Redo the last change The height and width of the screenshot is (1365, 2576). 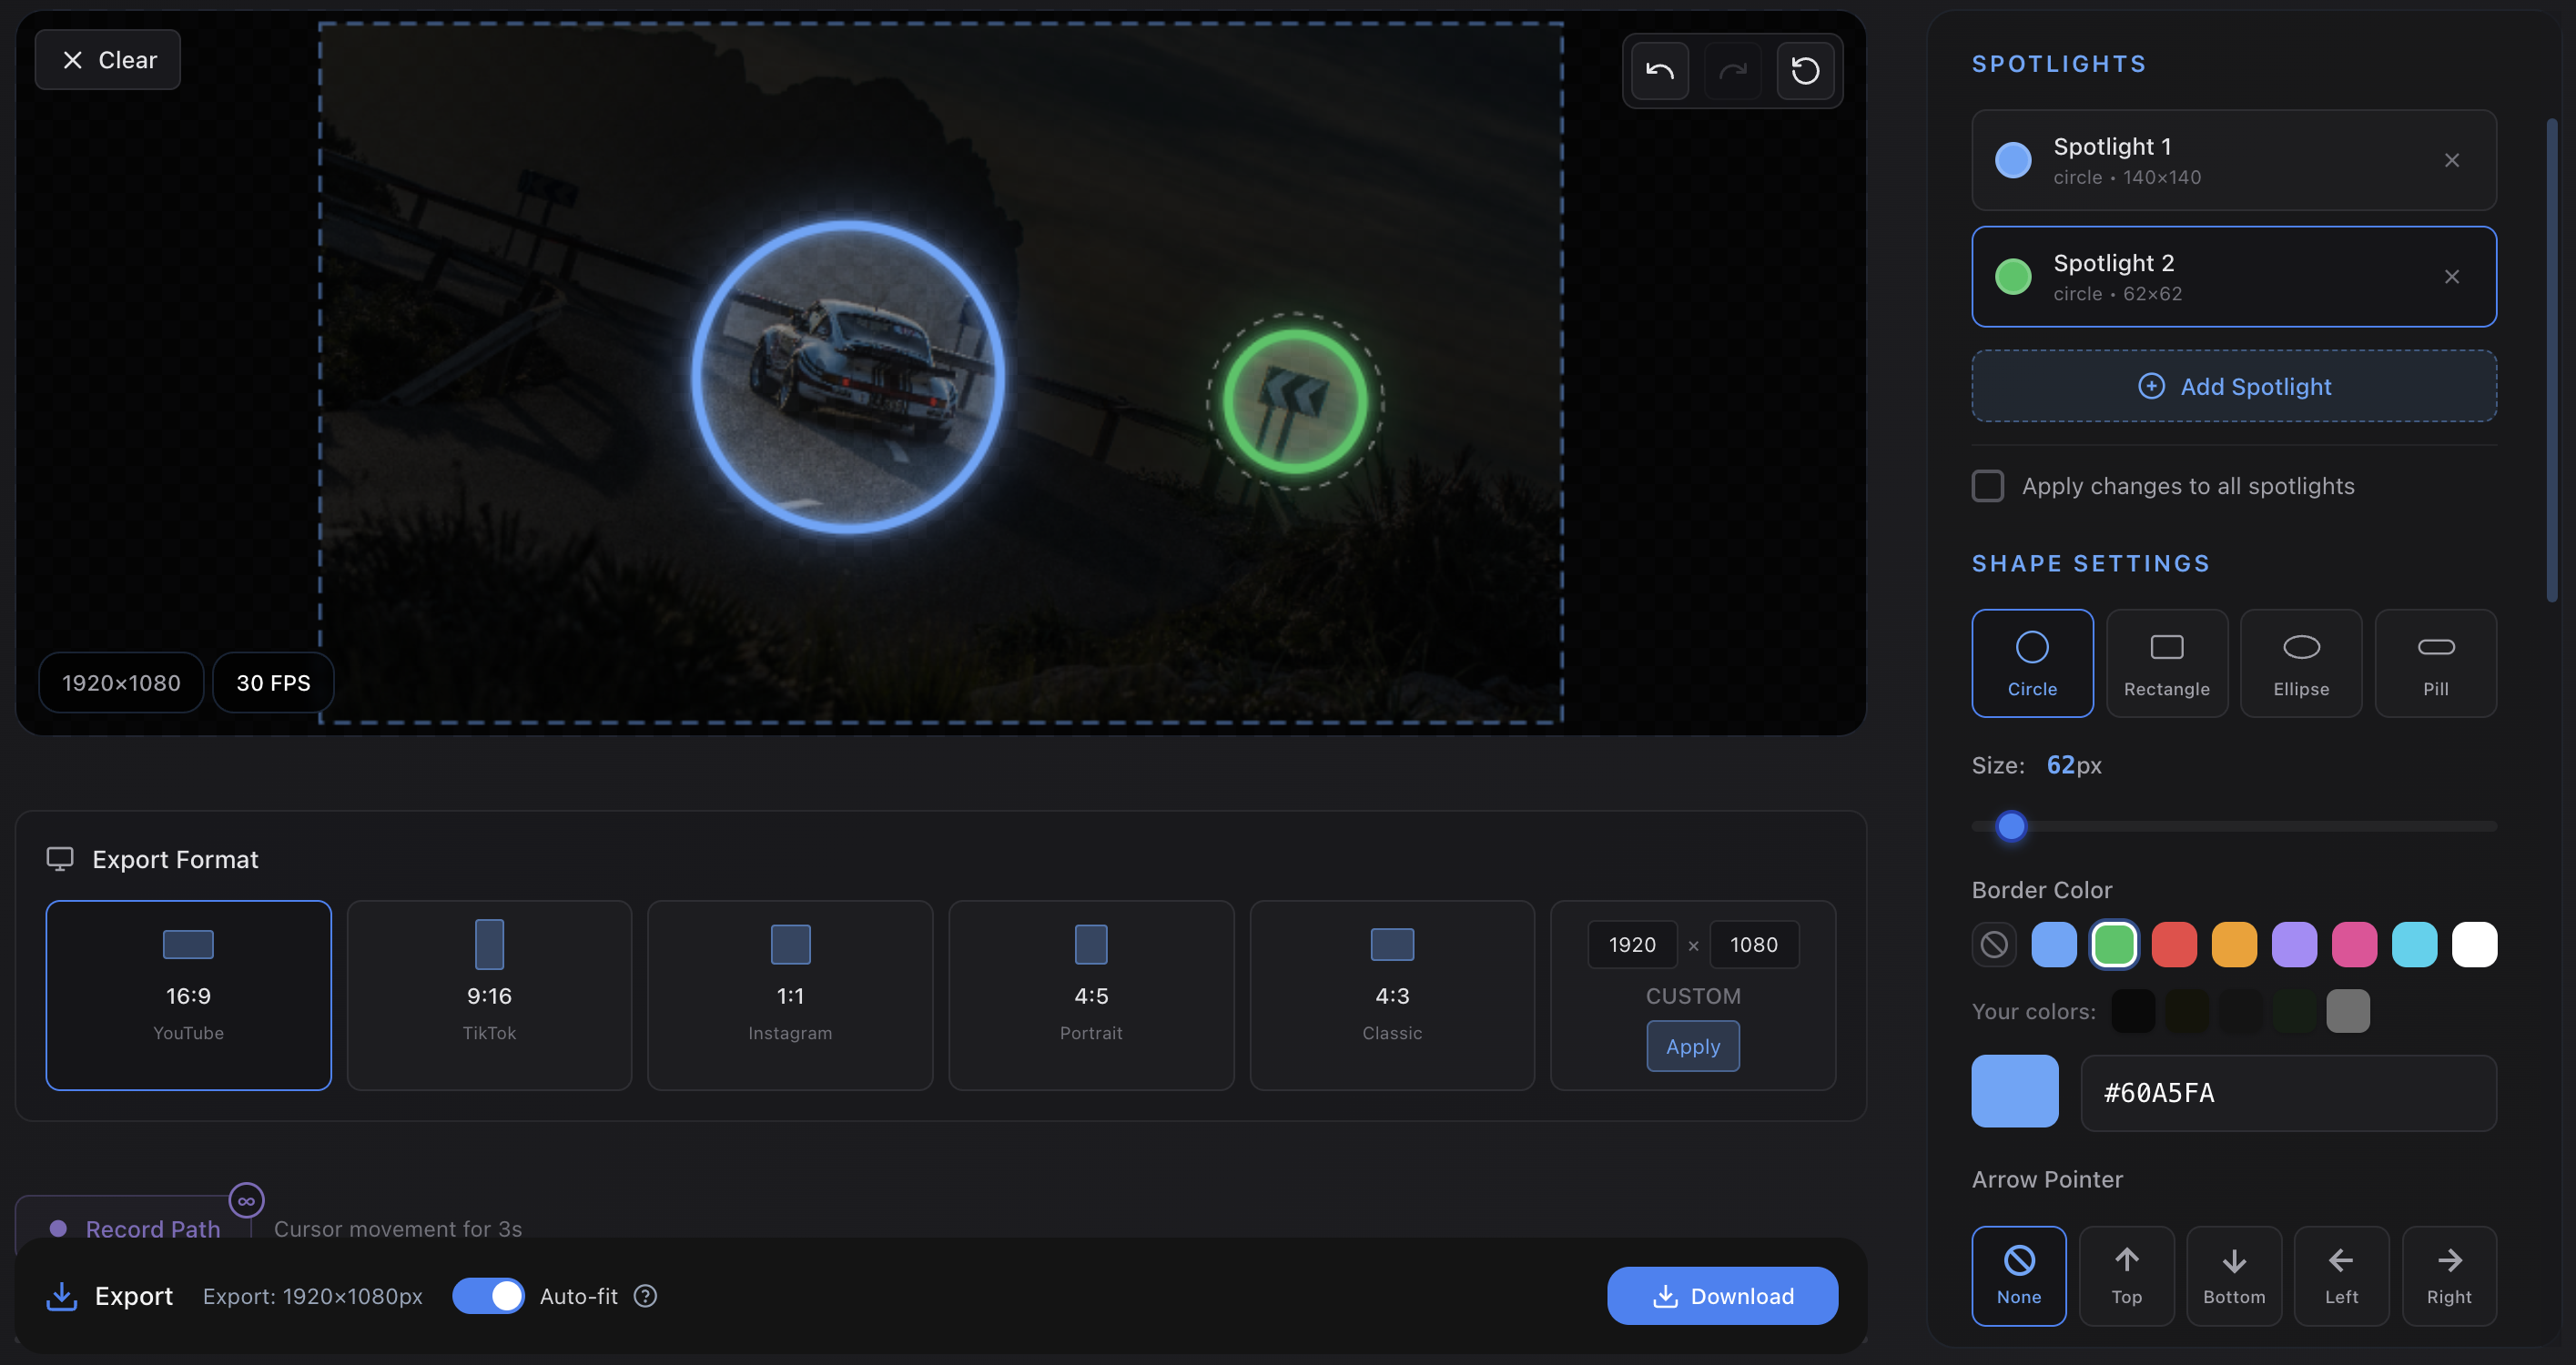coord(1733,70)
